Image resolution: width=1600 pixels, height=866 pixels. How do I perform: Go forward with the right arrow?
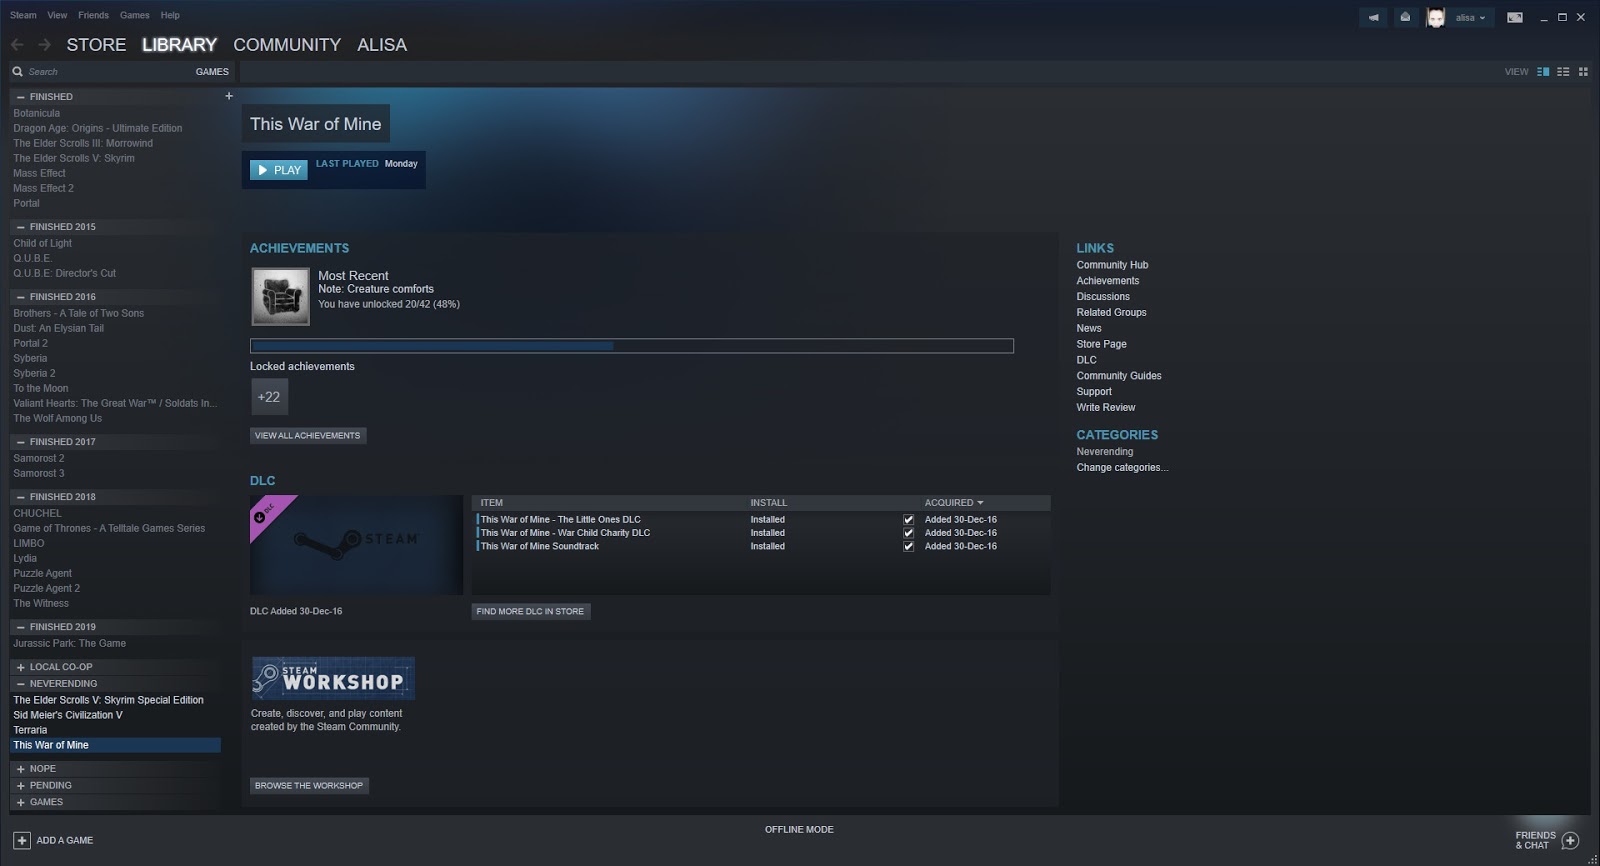[x=44, y=44]
